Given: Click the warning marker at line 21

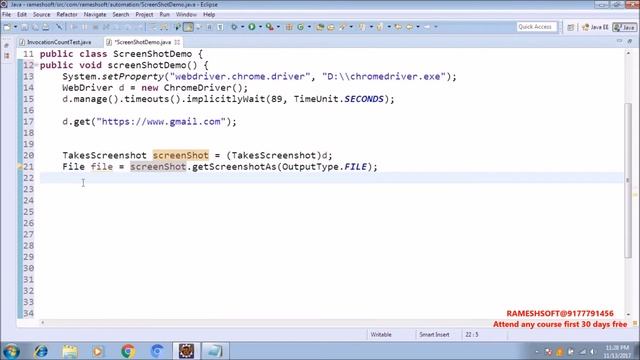Looking at the screenshot, I should click(x=20, y=167).
